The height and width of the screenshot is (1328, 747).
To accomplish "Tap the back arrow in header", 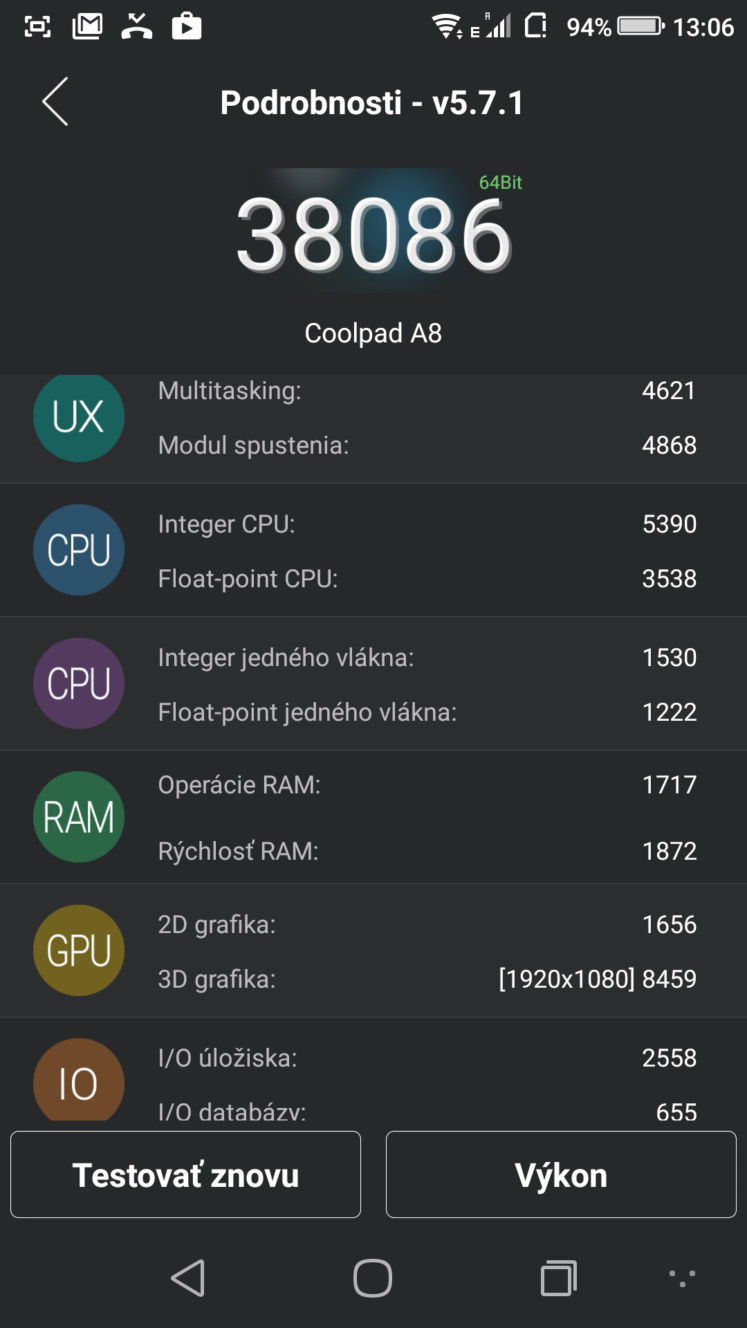I will [55, 102].
